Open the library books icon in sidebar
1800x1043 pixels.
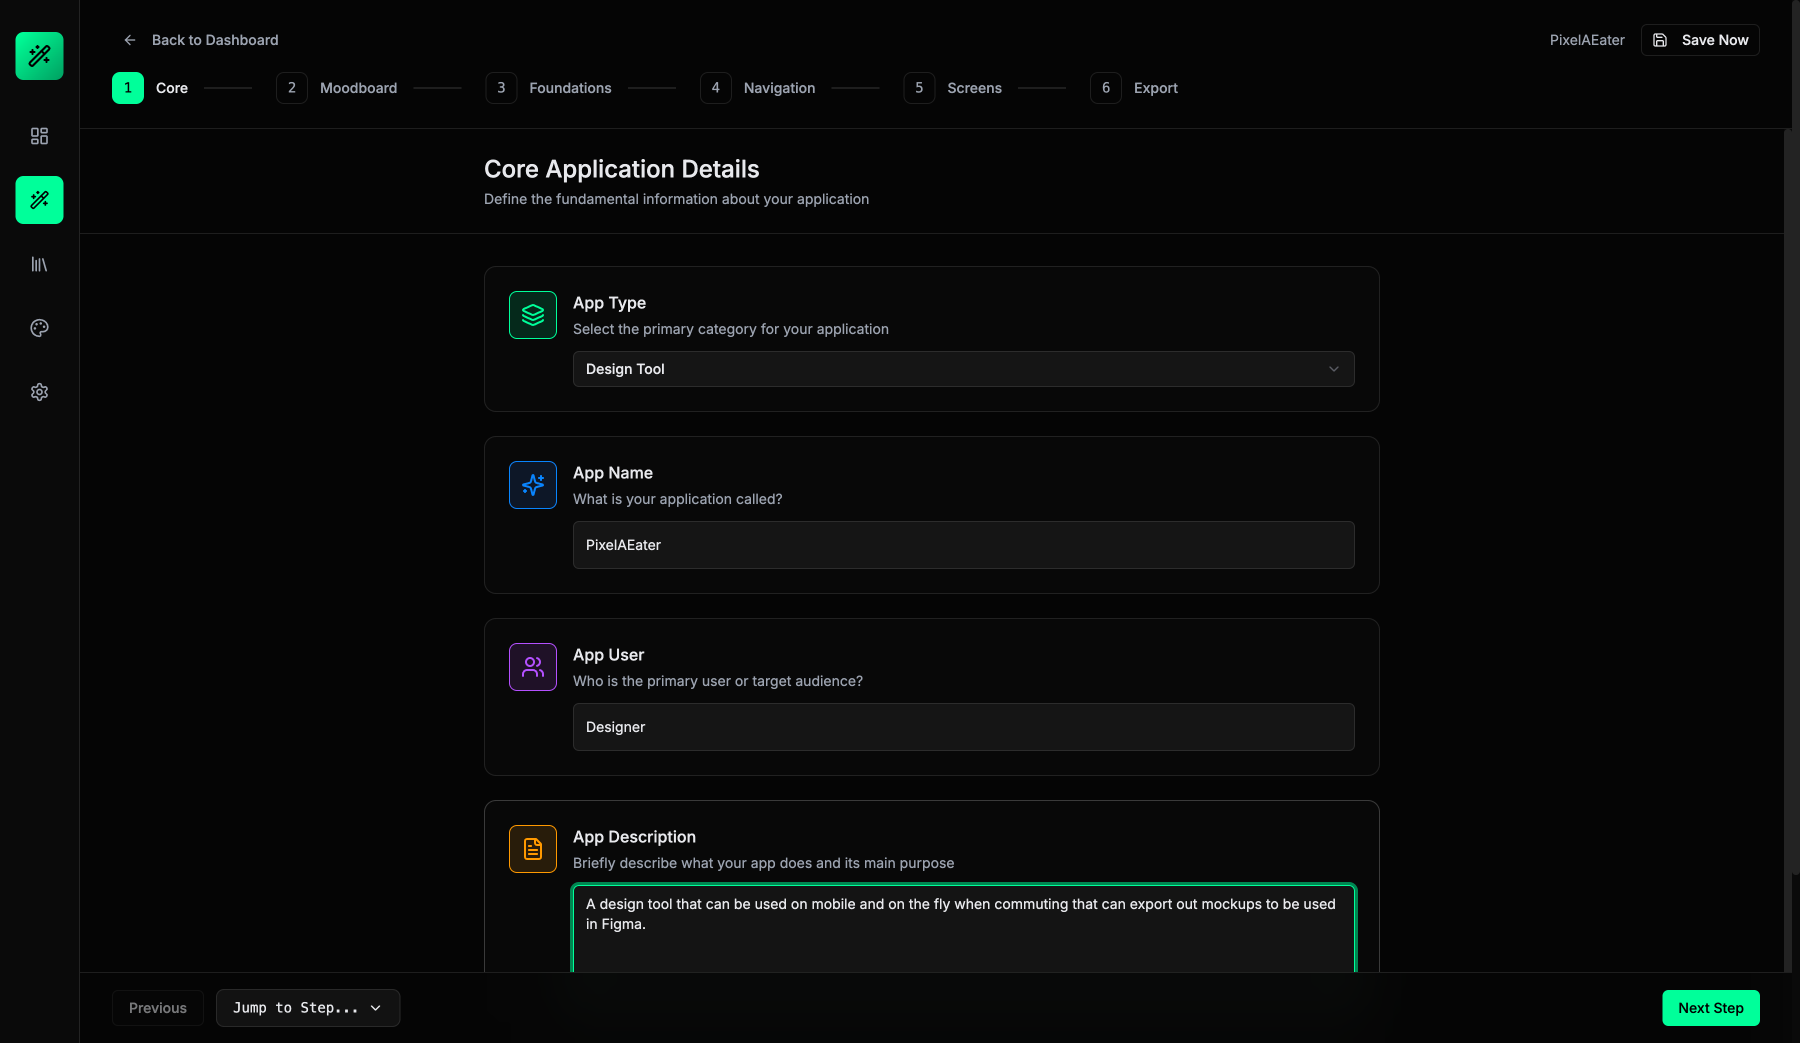point(39,264)
